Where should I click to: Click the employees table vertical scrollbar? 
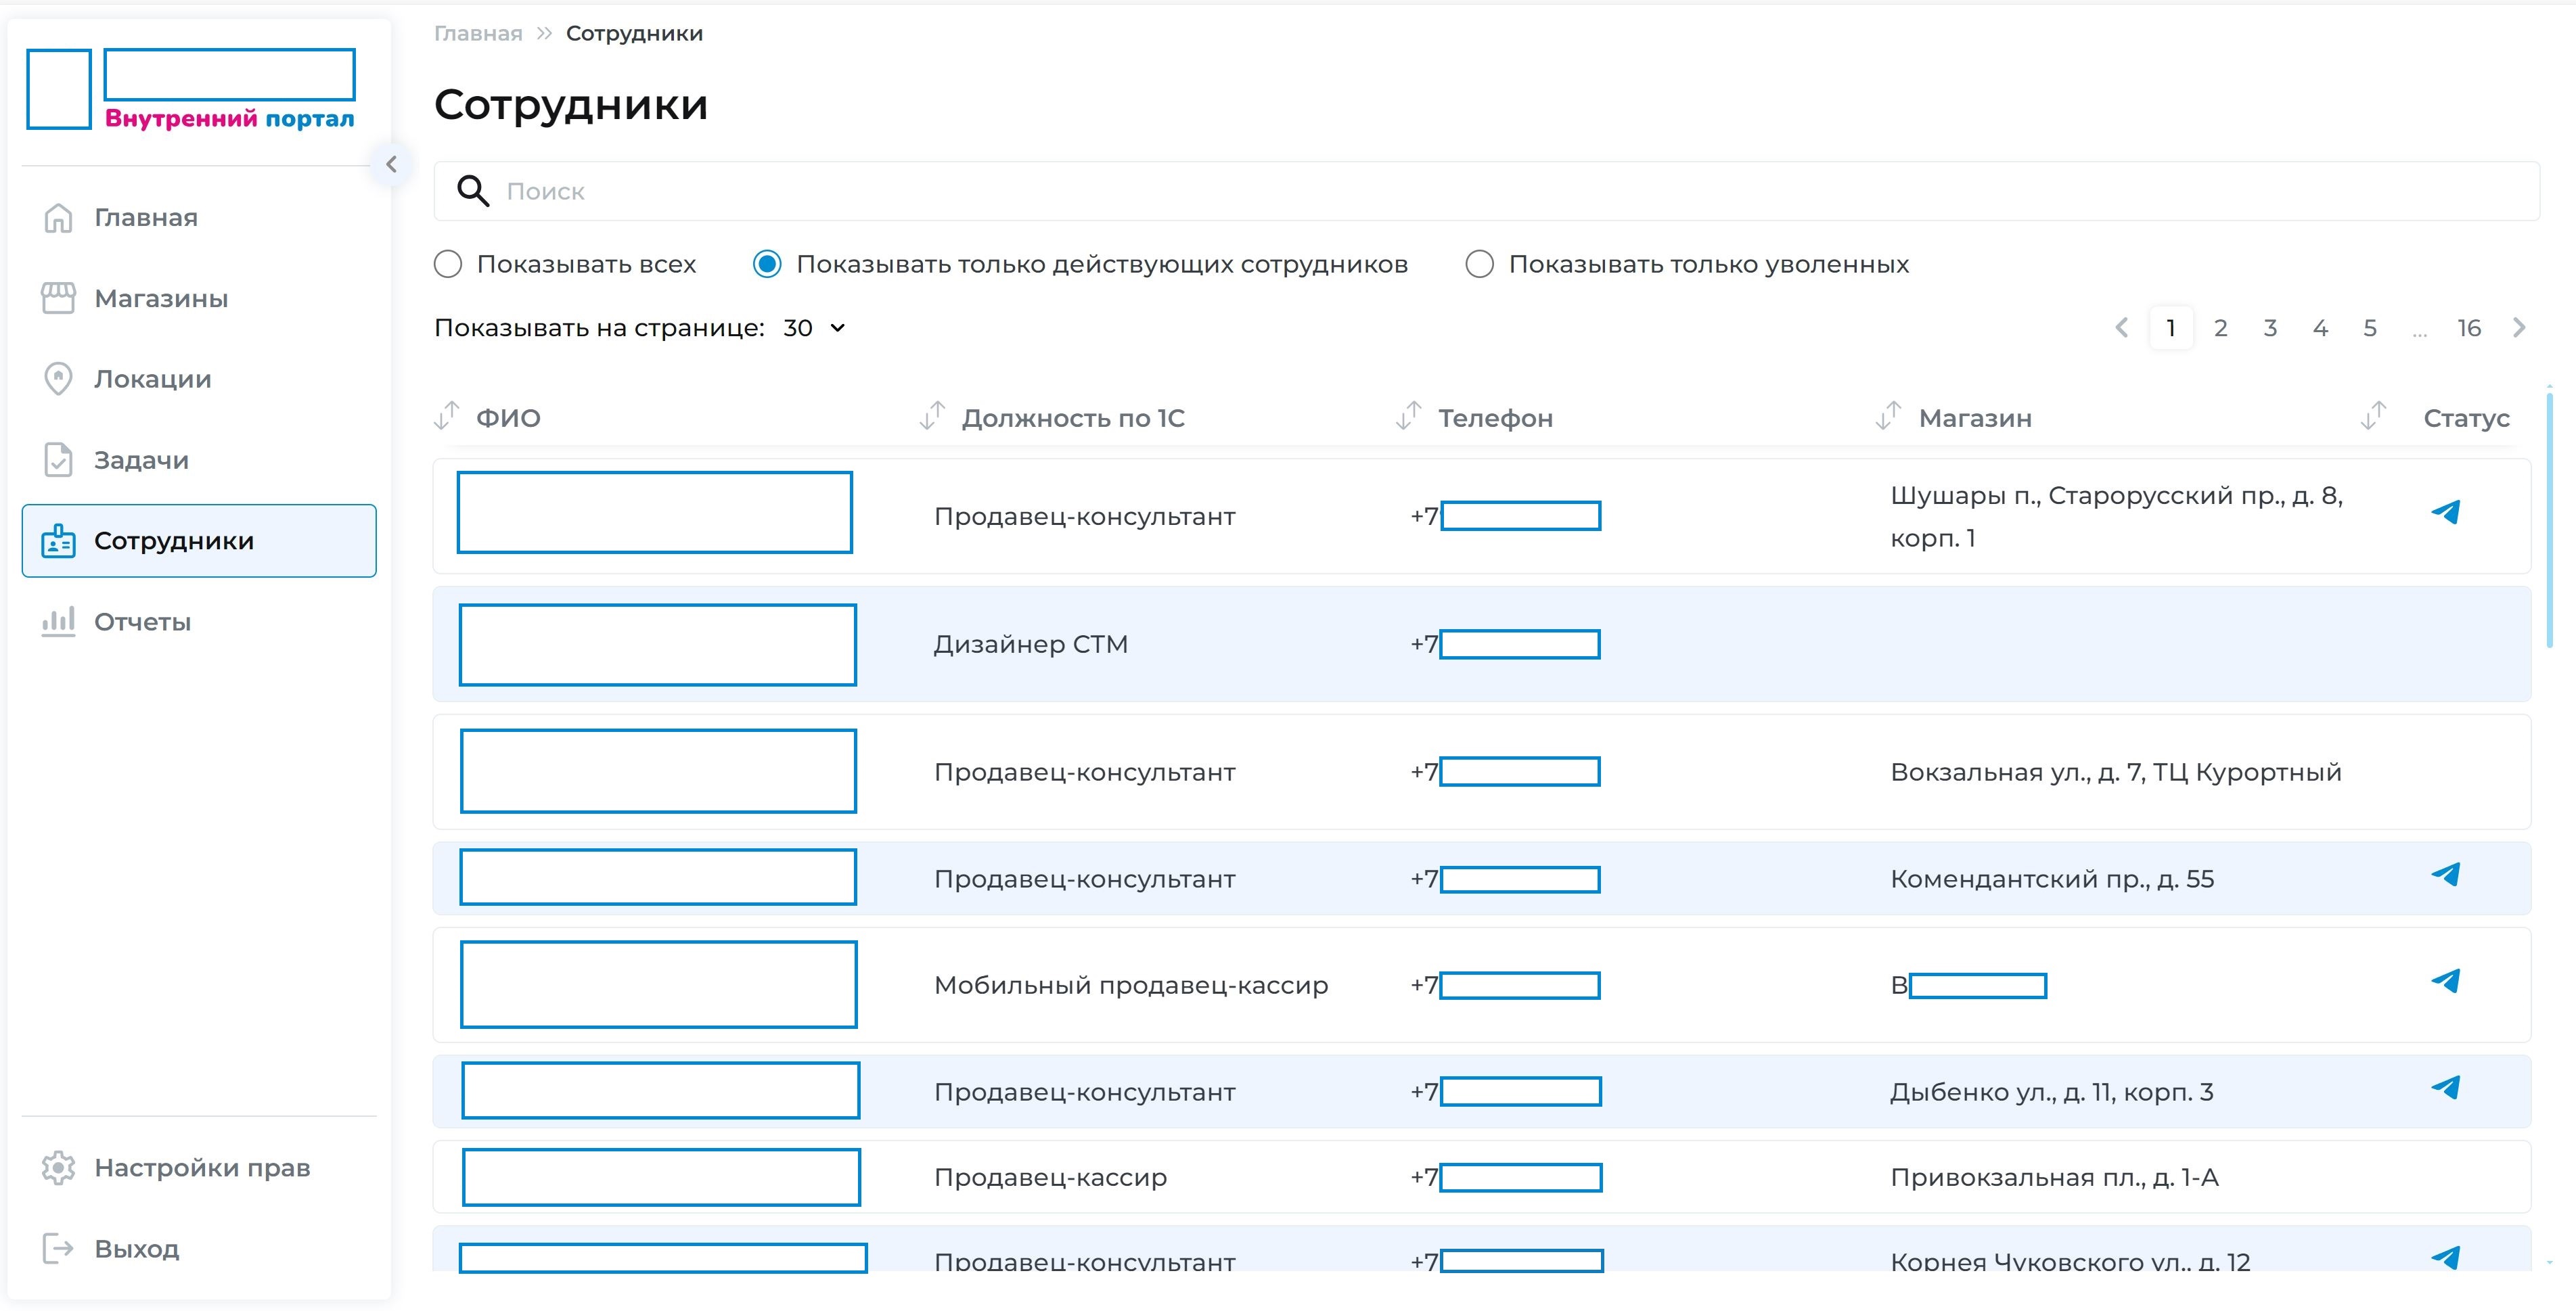point(2549,520)
